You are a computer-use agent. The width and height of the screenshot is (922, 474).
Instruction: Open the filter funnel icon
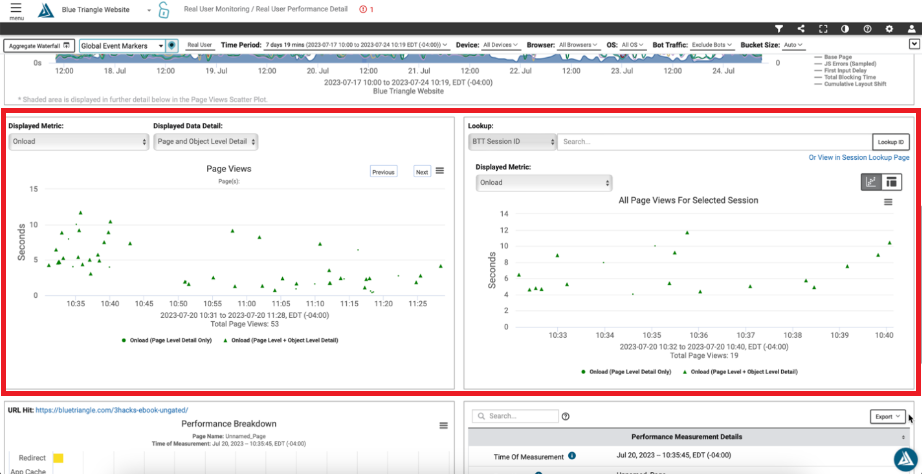pos(779,28)
